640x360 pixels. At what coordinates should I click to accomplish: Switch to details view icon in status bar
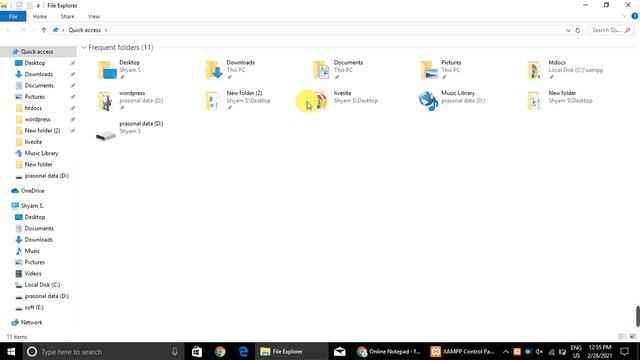[622, 336]
